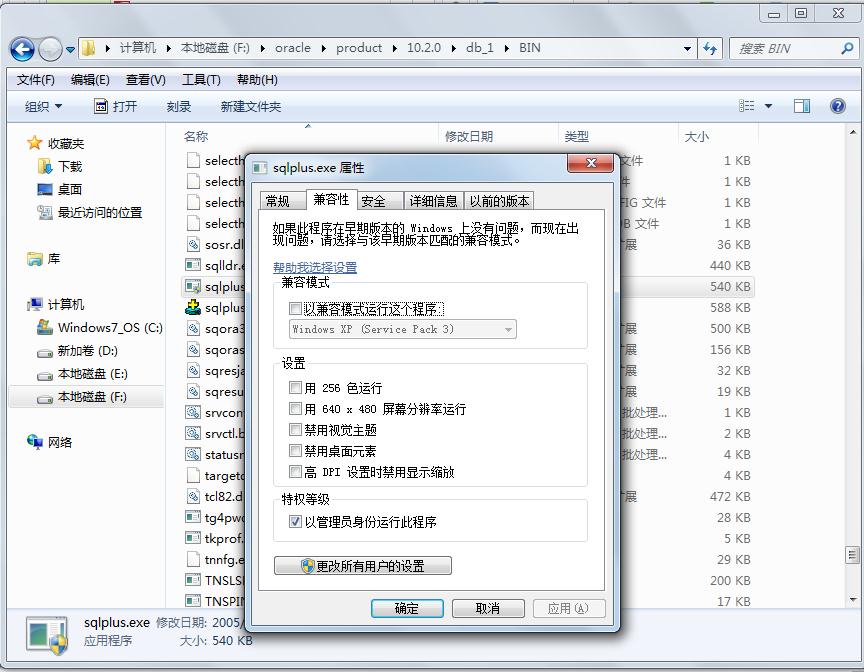Select the 本地磁盘 (F:) drive

pos(87,397)
